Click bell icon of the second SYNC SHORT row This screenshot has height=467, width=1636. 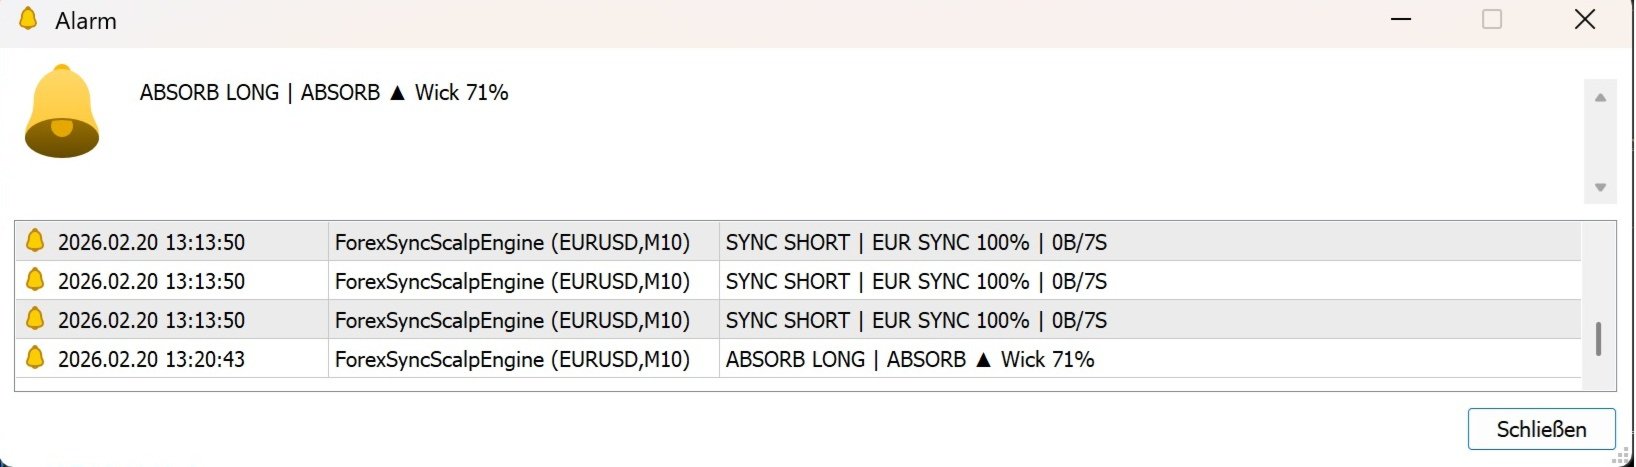[35, 280]
